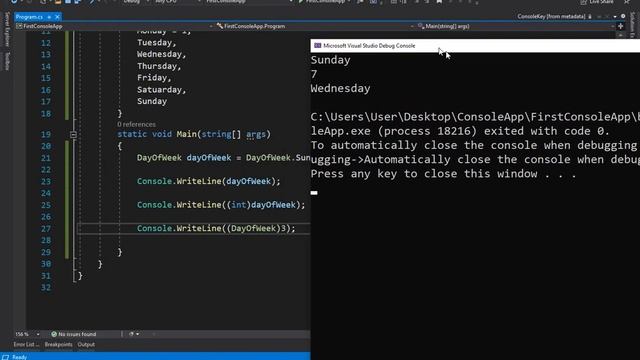
Task: Click 'Press any key to close this window' text
Action: 424,174
